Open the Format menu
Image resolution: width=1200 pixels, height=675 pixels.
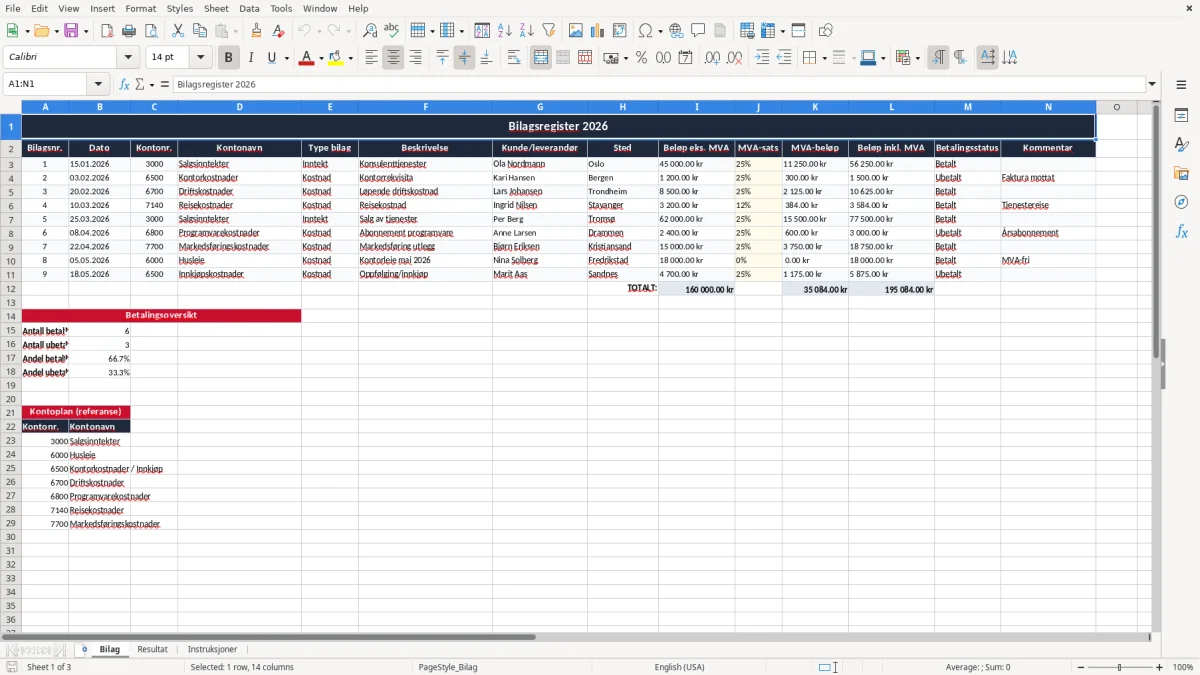tap(140, 8)
